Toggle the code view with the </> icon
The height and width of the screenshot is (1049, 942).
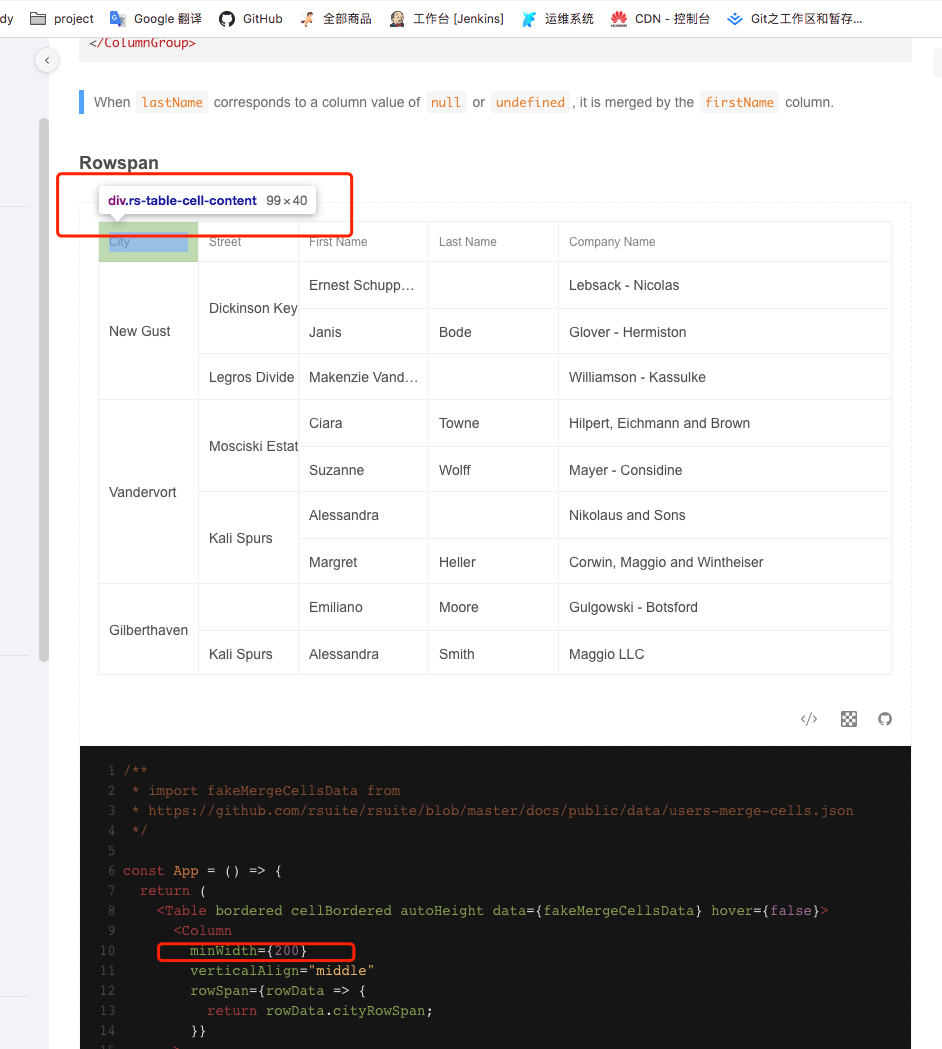point(808,719)
